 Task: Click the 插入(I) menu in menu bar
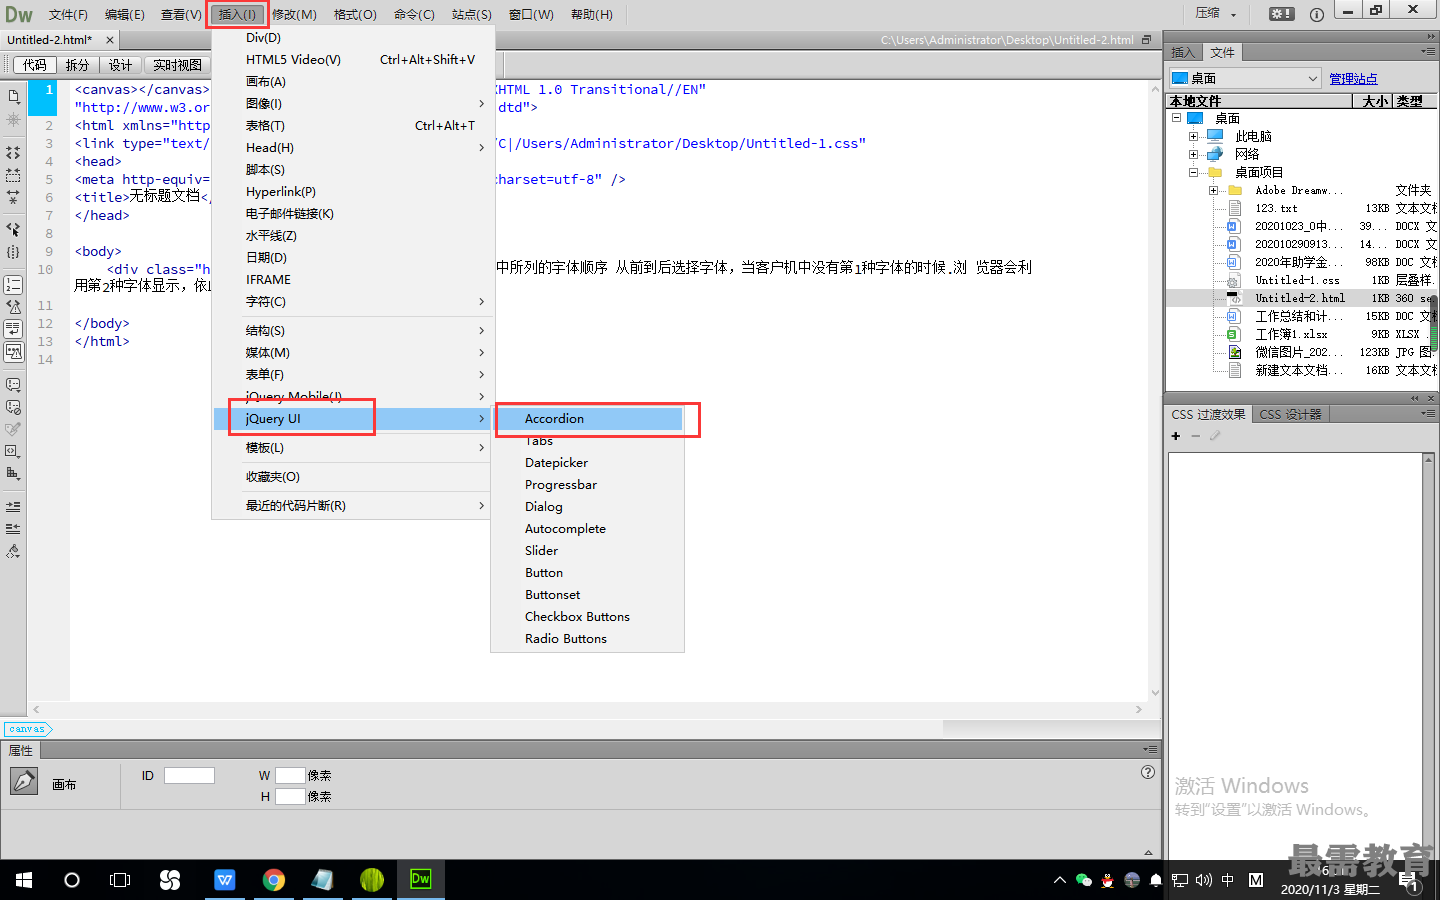pos(238,14)
